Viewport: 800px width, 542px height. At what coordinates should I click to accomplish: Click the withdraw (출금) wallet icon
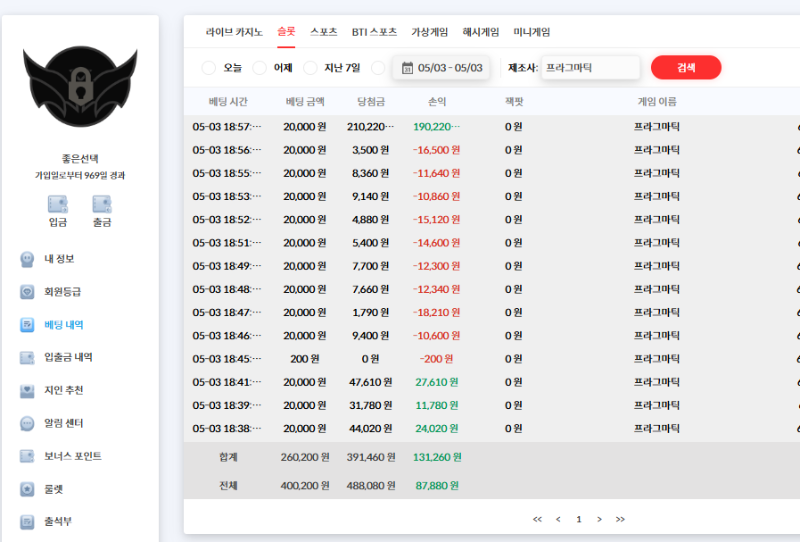(102, 204)
